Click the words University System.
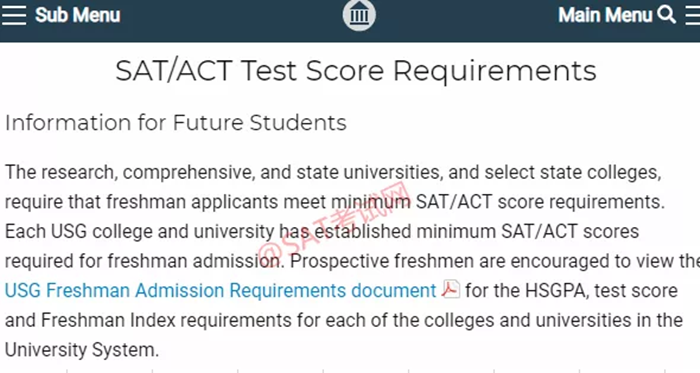 click(x=81, y=350)
